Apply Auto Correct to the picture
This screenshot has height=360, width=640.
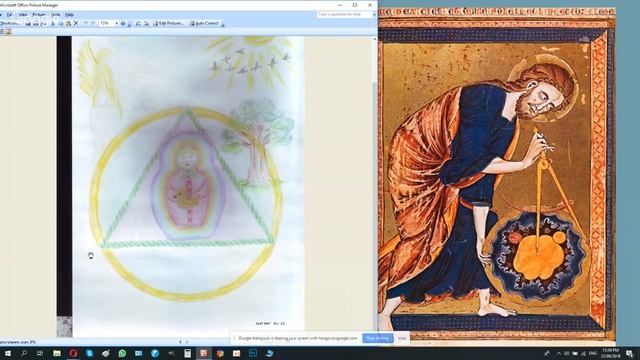tap(204, 24)
